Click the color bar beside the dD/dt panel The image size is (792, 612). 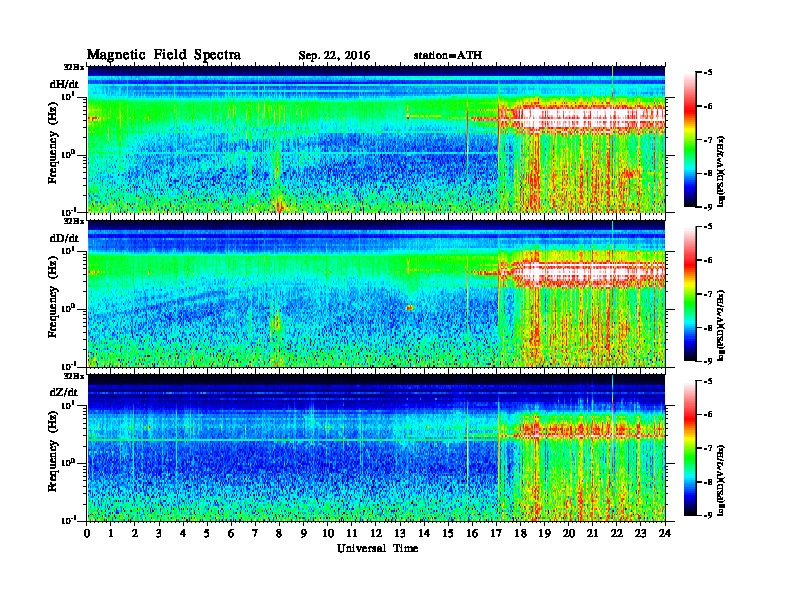point(689,294)
